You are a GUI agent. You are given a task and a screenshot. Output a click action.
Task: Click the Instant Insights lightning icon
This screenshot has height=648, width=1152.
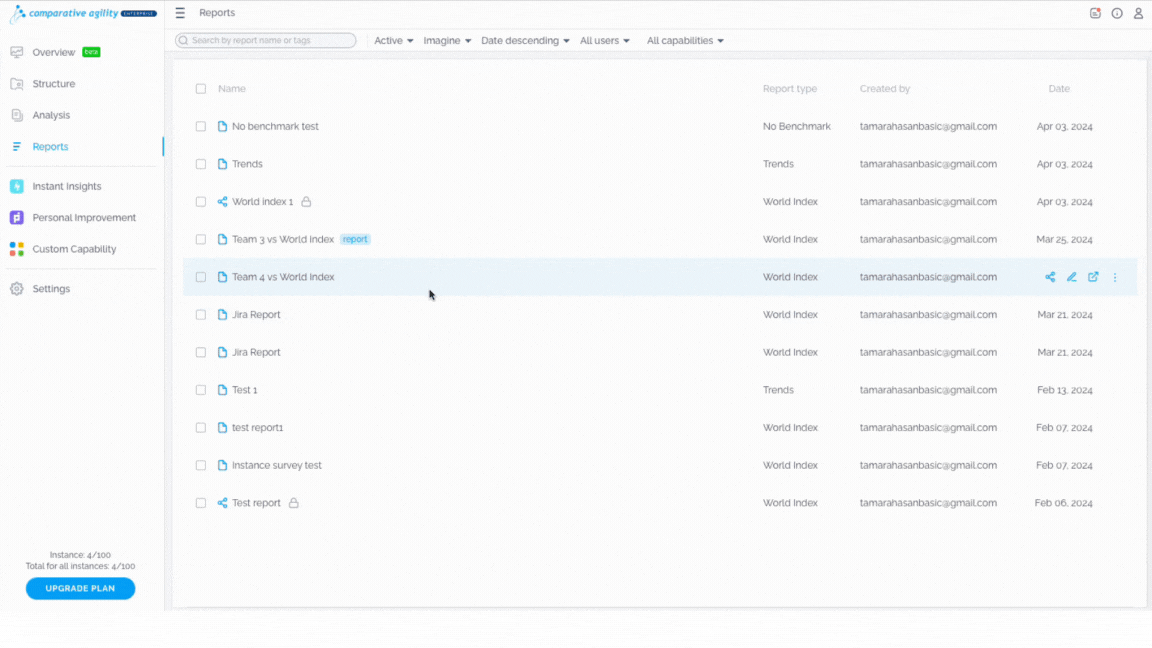tap(17, 187)
